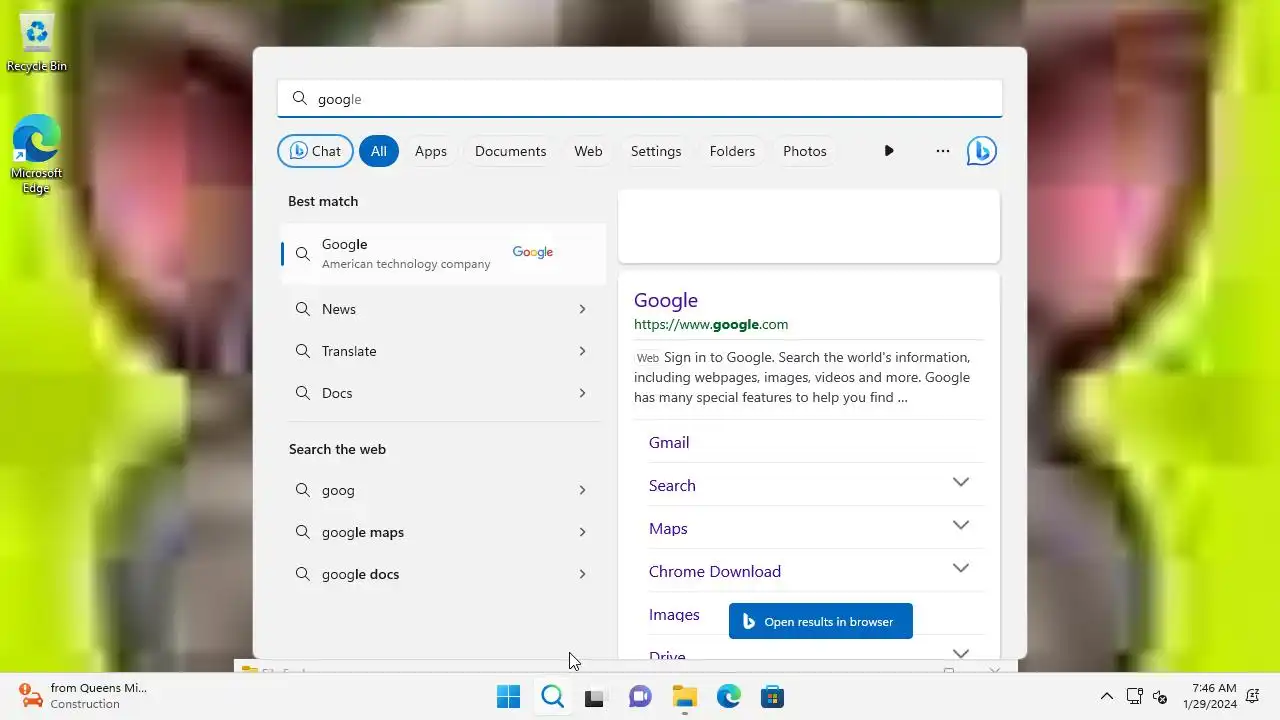
Task: Open the https://www.google.com URL link
Action: 711,324
